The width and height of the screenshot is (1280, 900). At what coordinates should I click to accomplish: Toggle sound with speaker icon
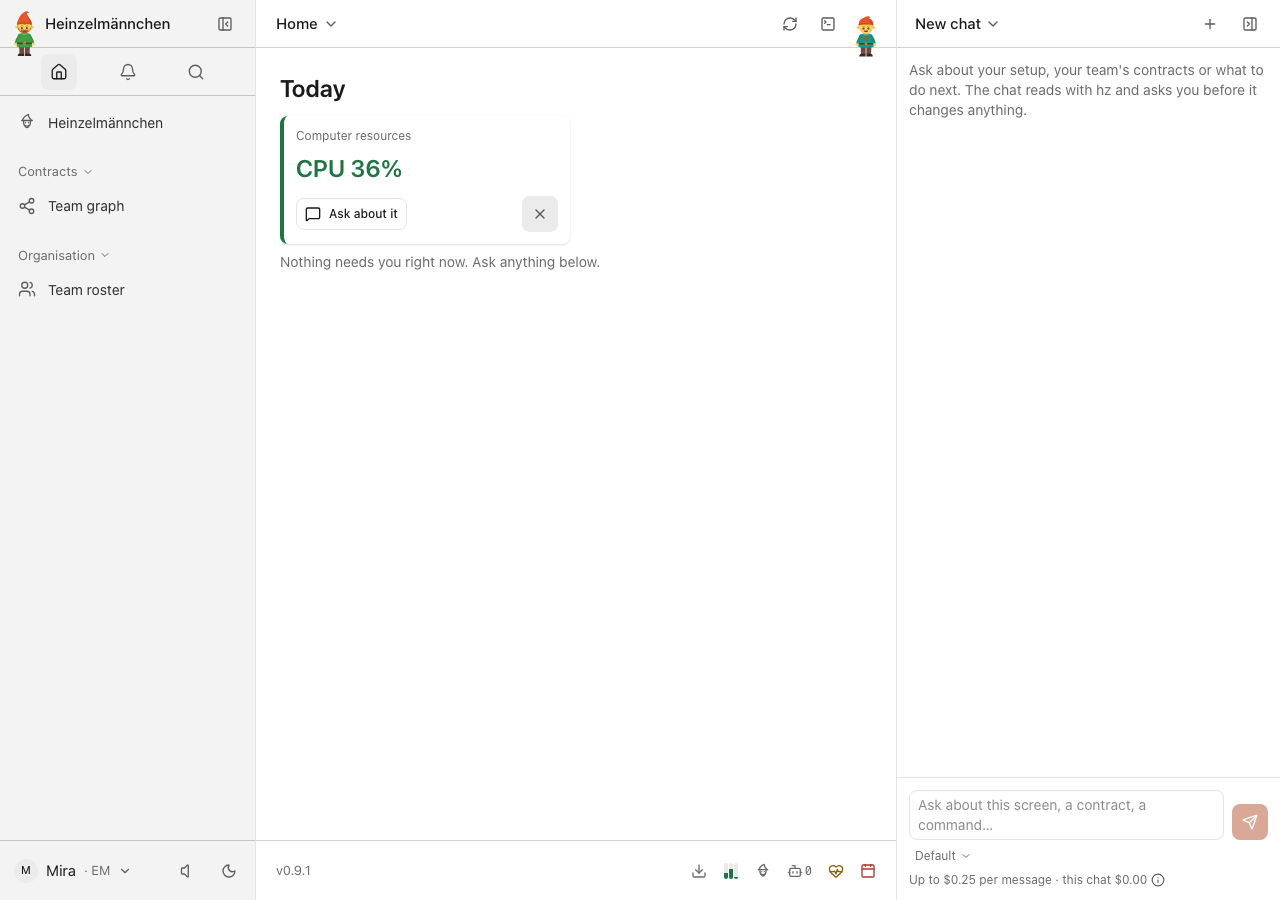coord(186,871)
